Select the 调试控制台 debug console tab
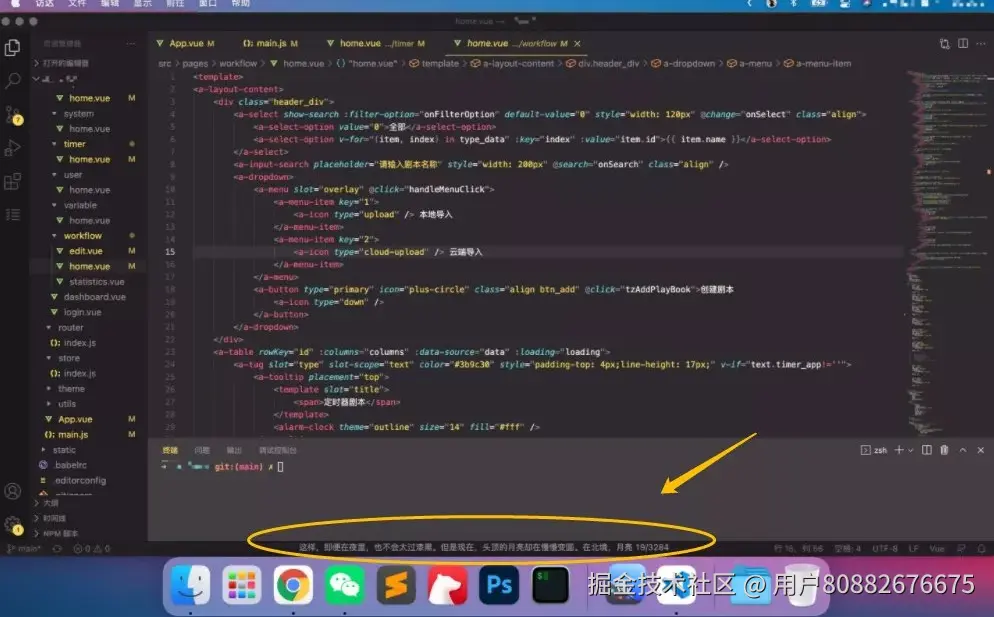The height and width of the screenshot is (617, 994). click(x=278, y=450)
